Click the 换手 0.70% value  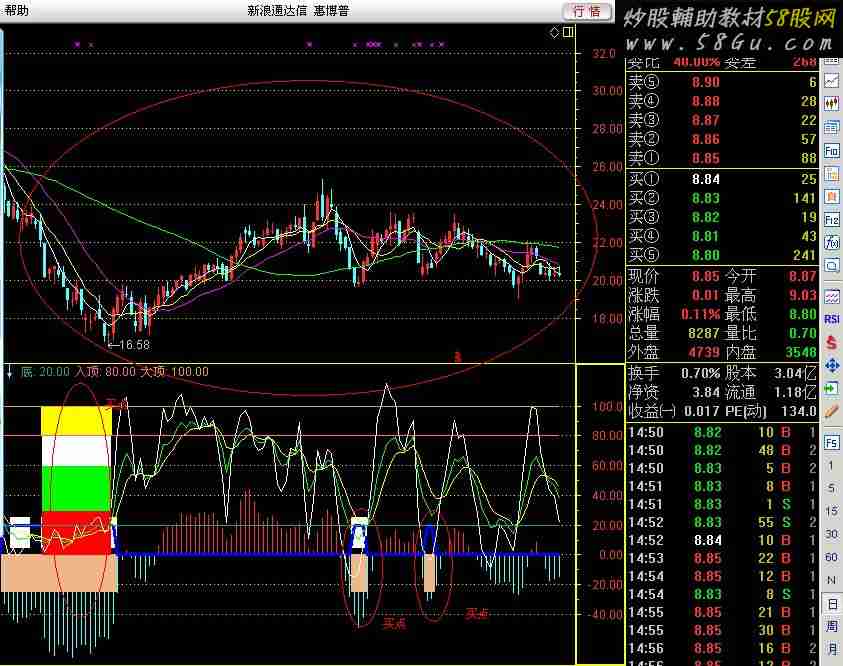[700, 373]
